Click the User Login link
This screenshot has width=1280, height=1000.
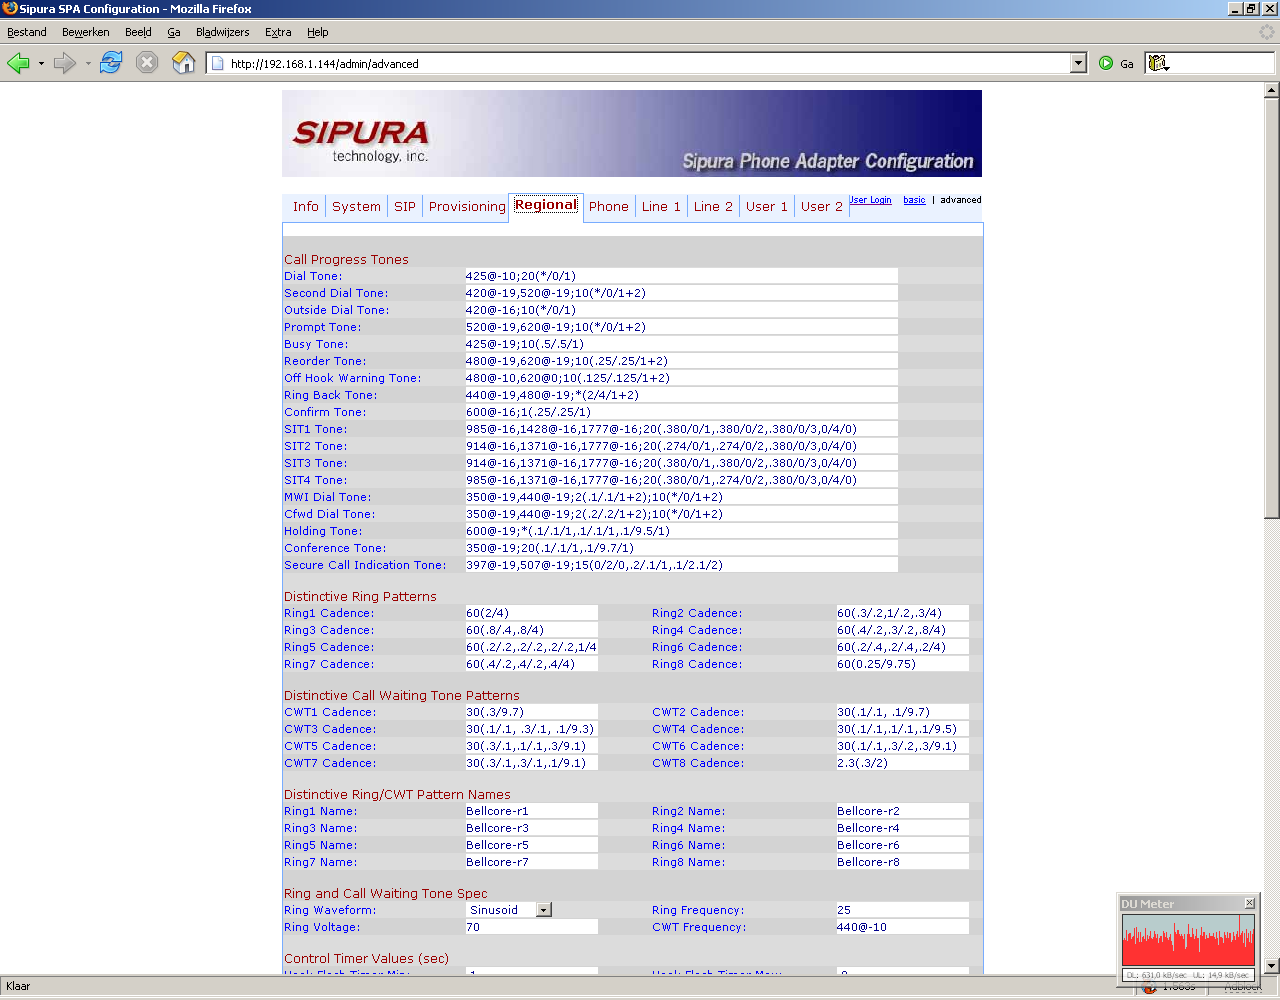(x=870, y=200)
